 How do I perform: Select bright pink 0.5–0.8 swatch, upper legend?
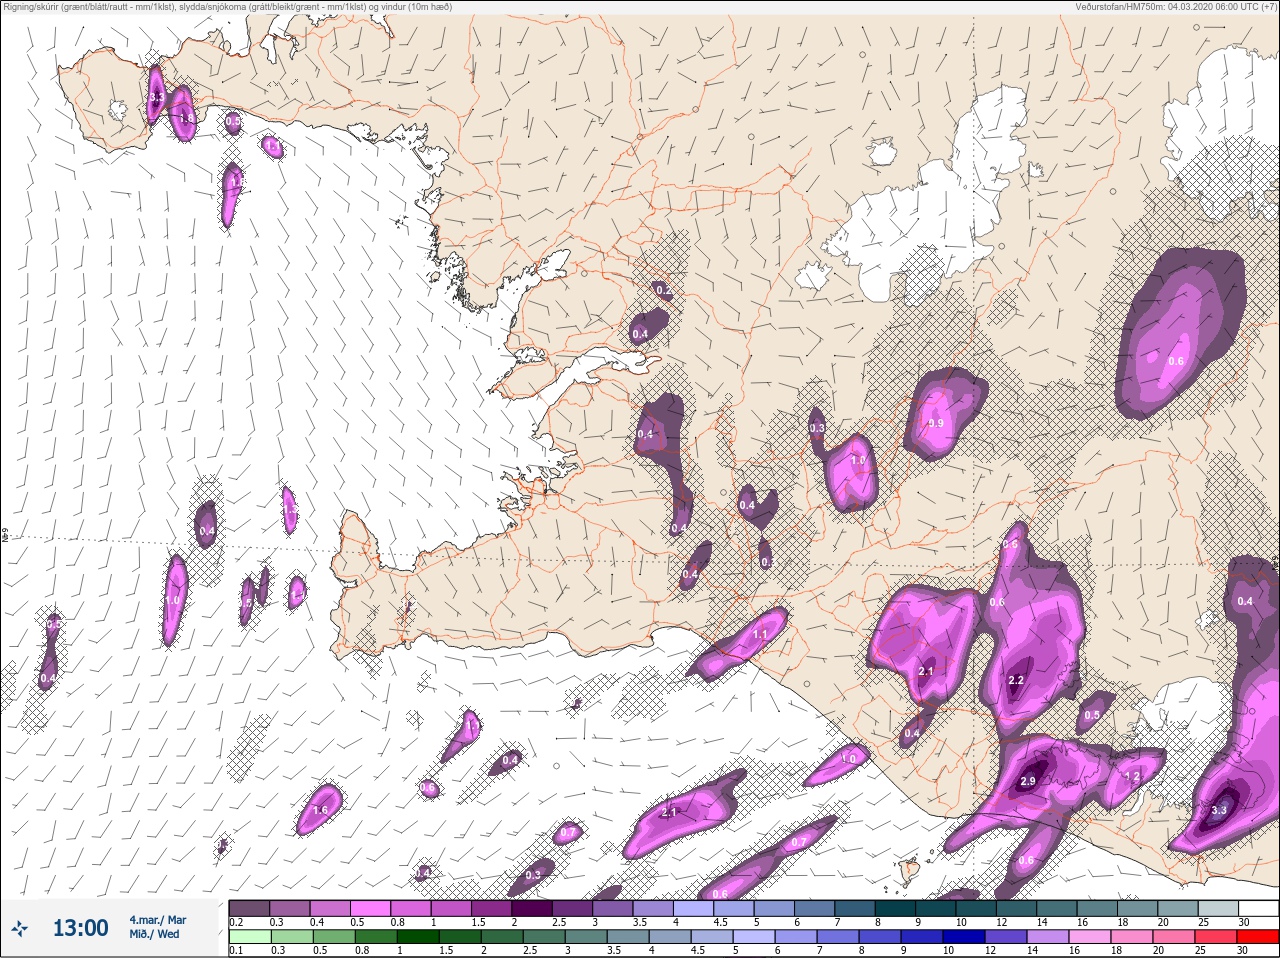click(370, 908)
